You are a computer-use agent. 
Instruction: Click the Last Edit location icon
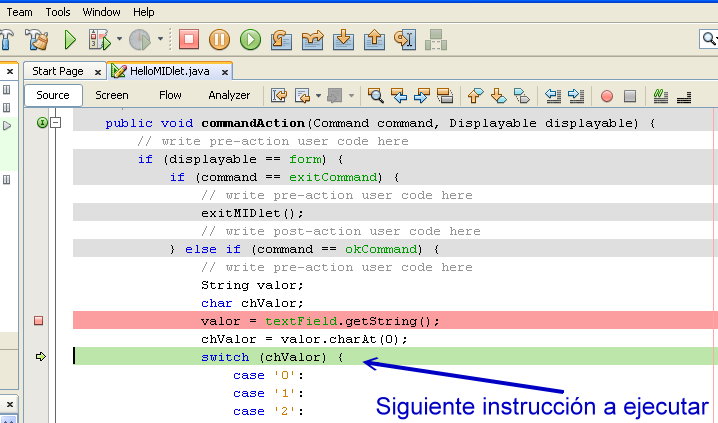[279, 96]
